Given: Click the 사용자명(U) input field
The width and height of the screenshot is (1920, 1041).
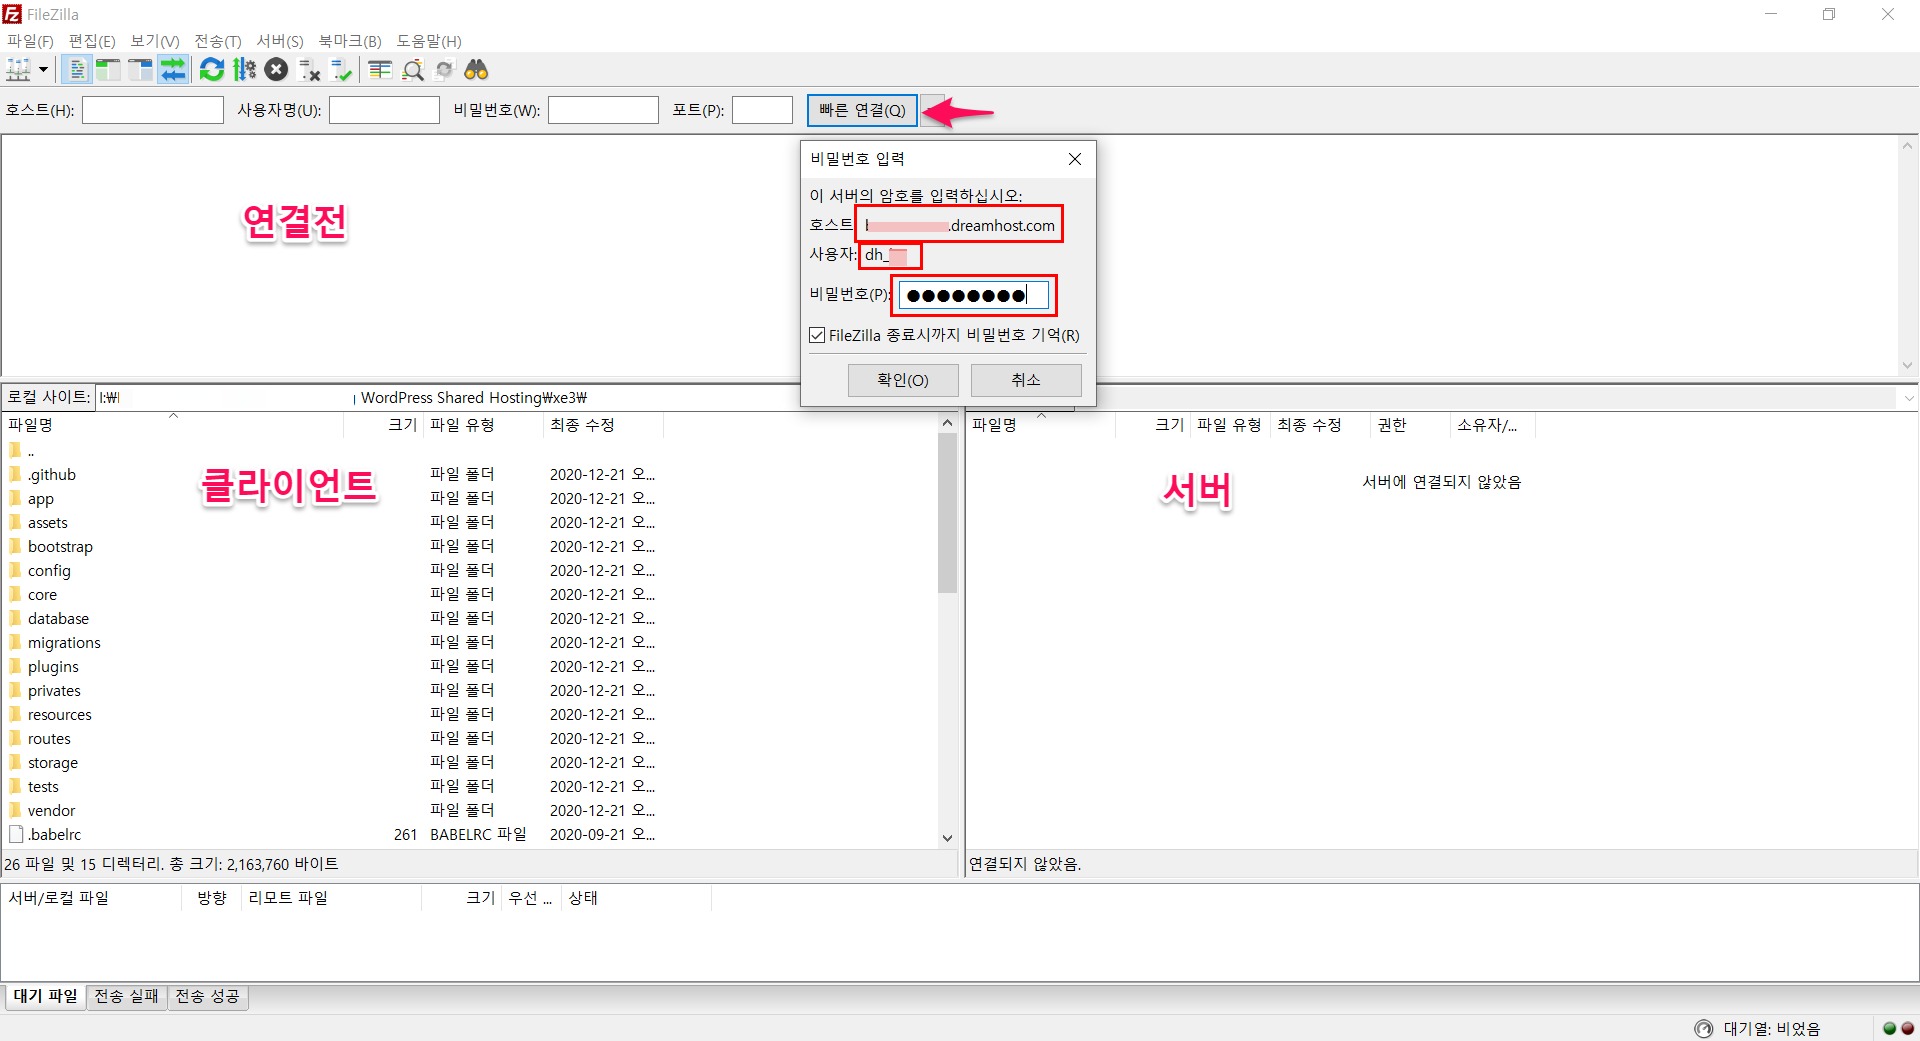Looking at the screenshot, I should click(384, 110).
